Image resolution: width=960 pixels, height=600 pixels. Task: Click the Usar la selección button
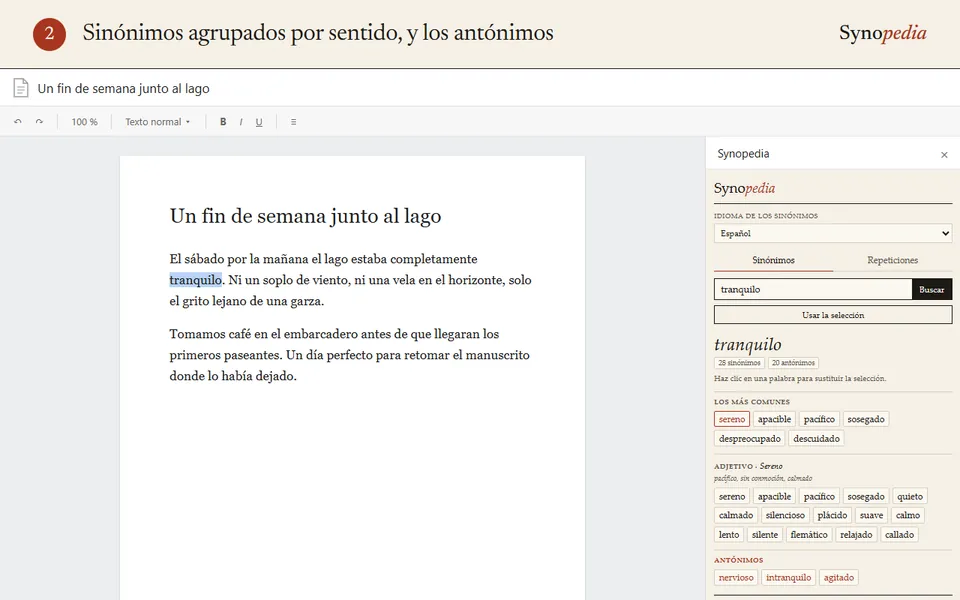tap(833, 315)
